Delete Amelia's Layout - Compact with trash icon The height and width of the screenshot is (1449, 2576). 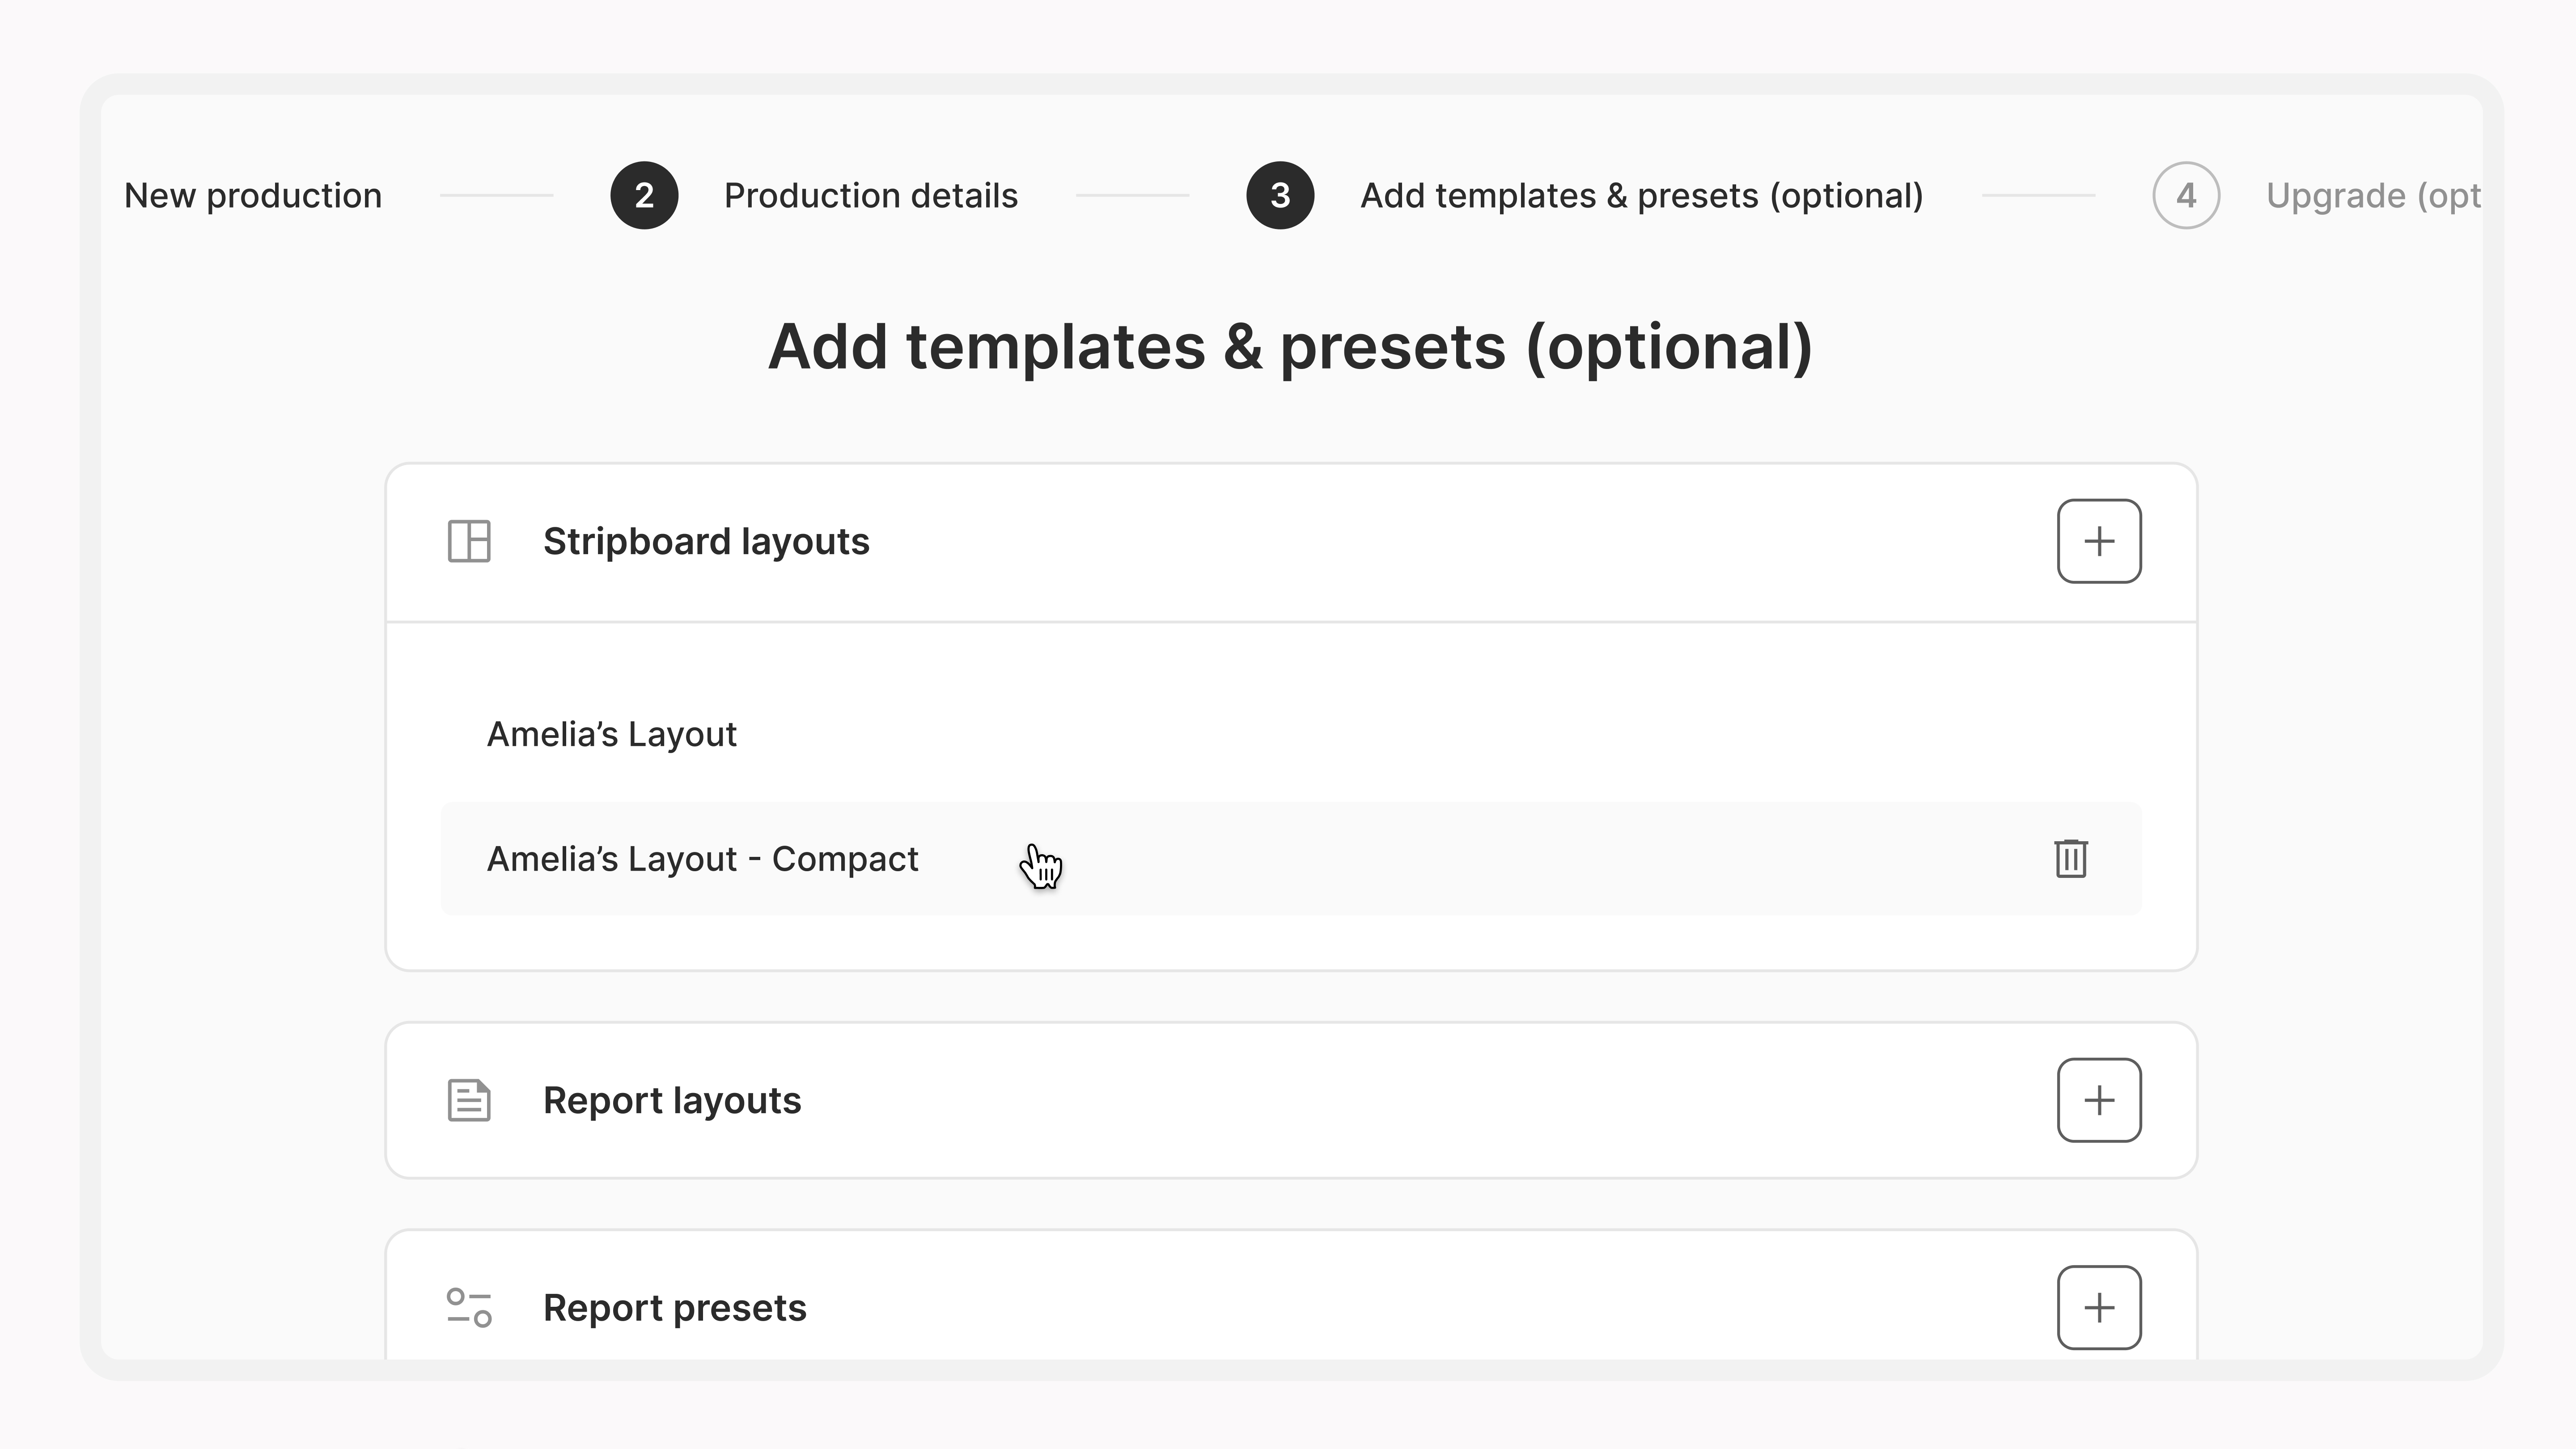[2070, 858]
